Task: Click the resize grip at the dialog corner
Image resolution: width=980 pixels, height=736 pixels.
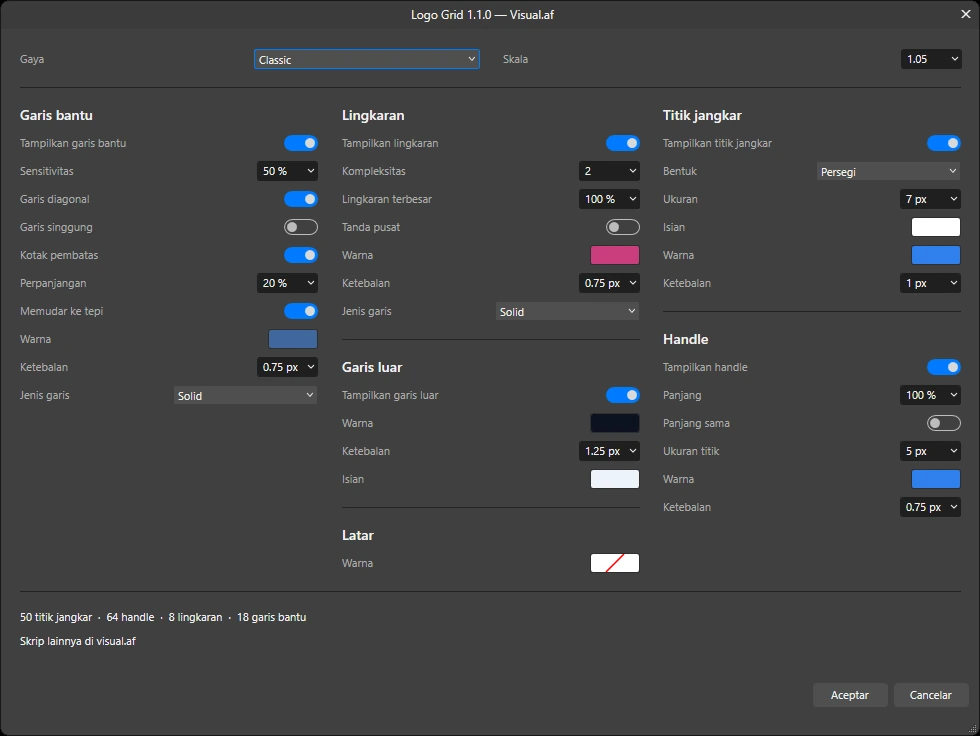Action: pos(972,729)
